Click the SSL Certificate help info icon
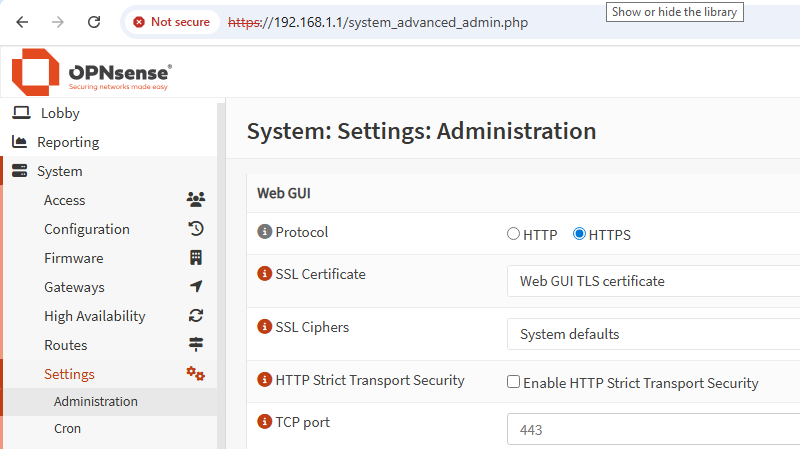 (264, 274)
